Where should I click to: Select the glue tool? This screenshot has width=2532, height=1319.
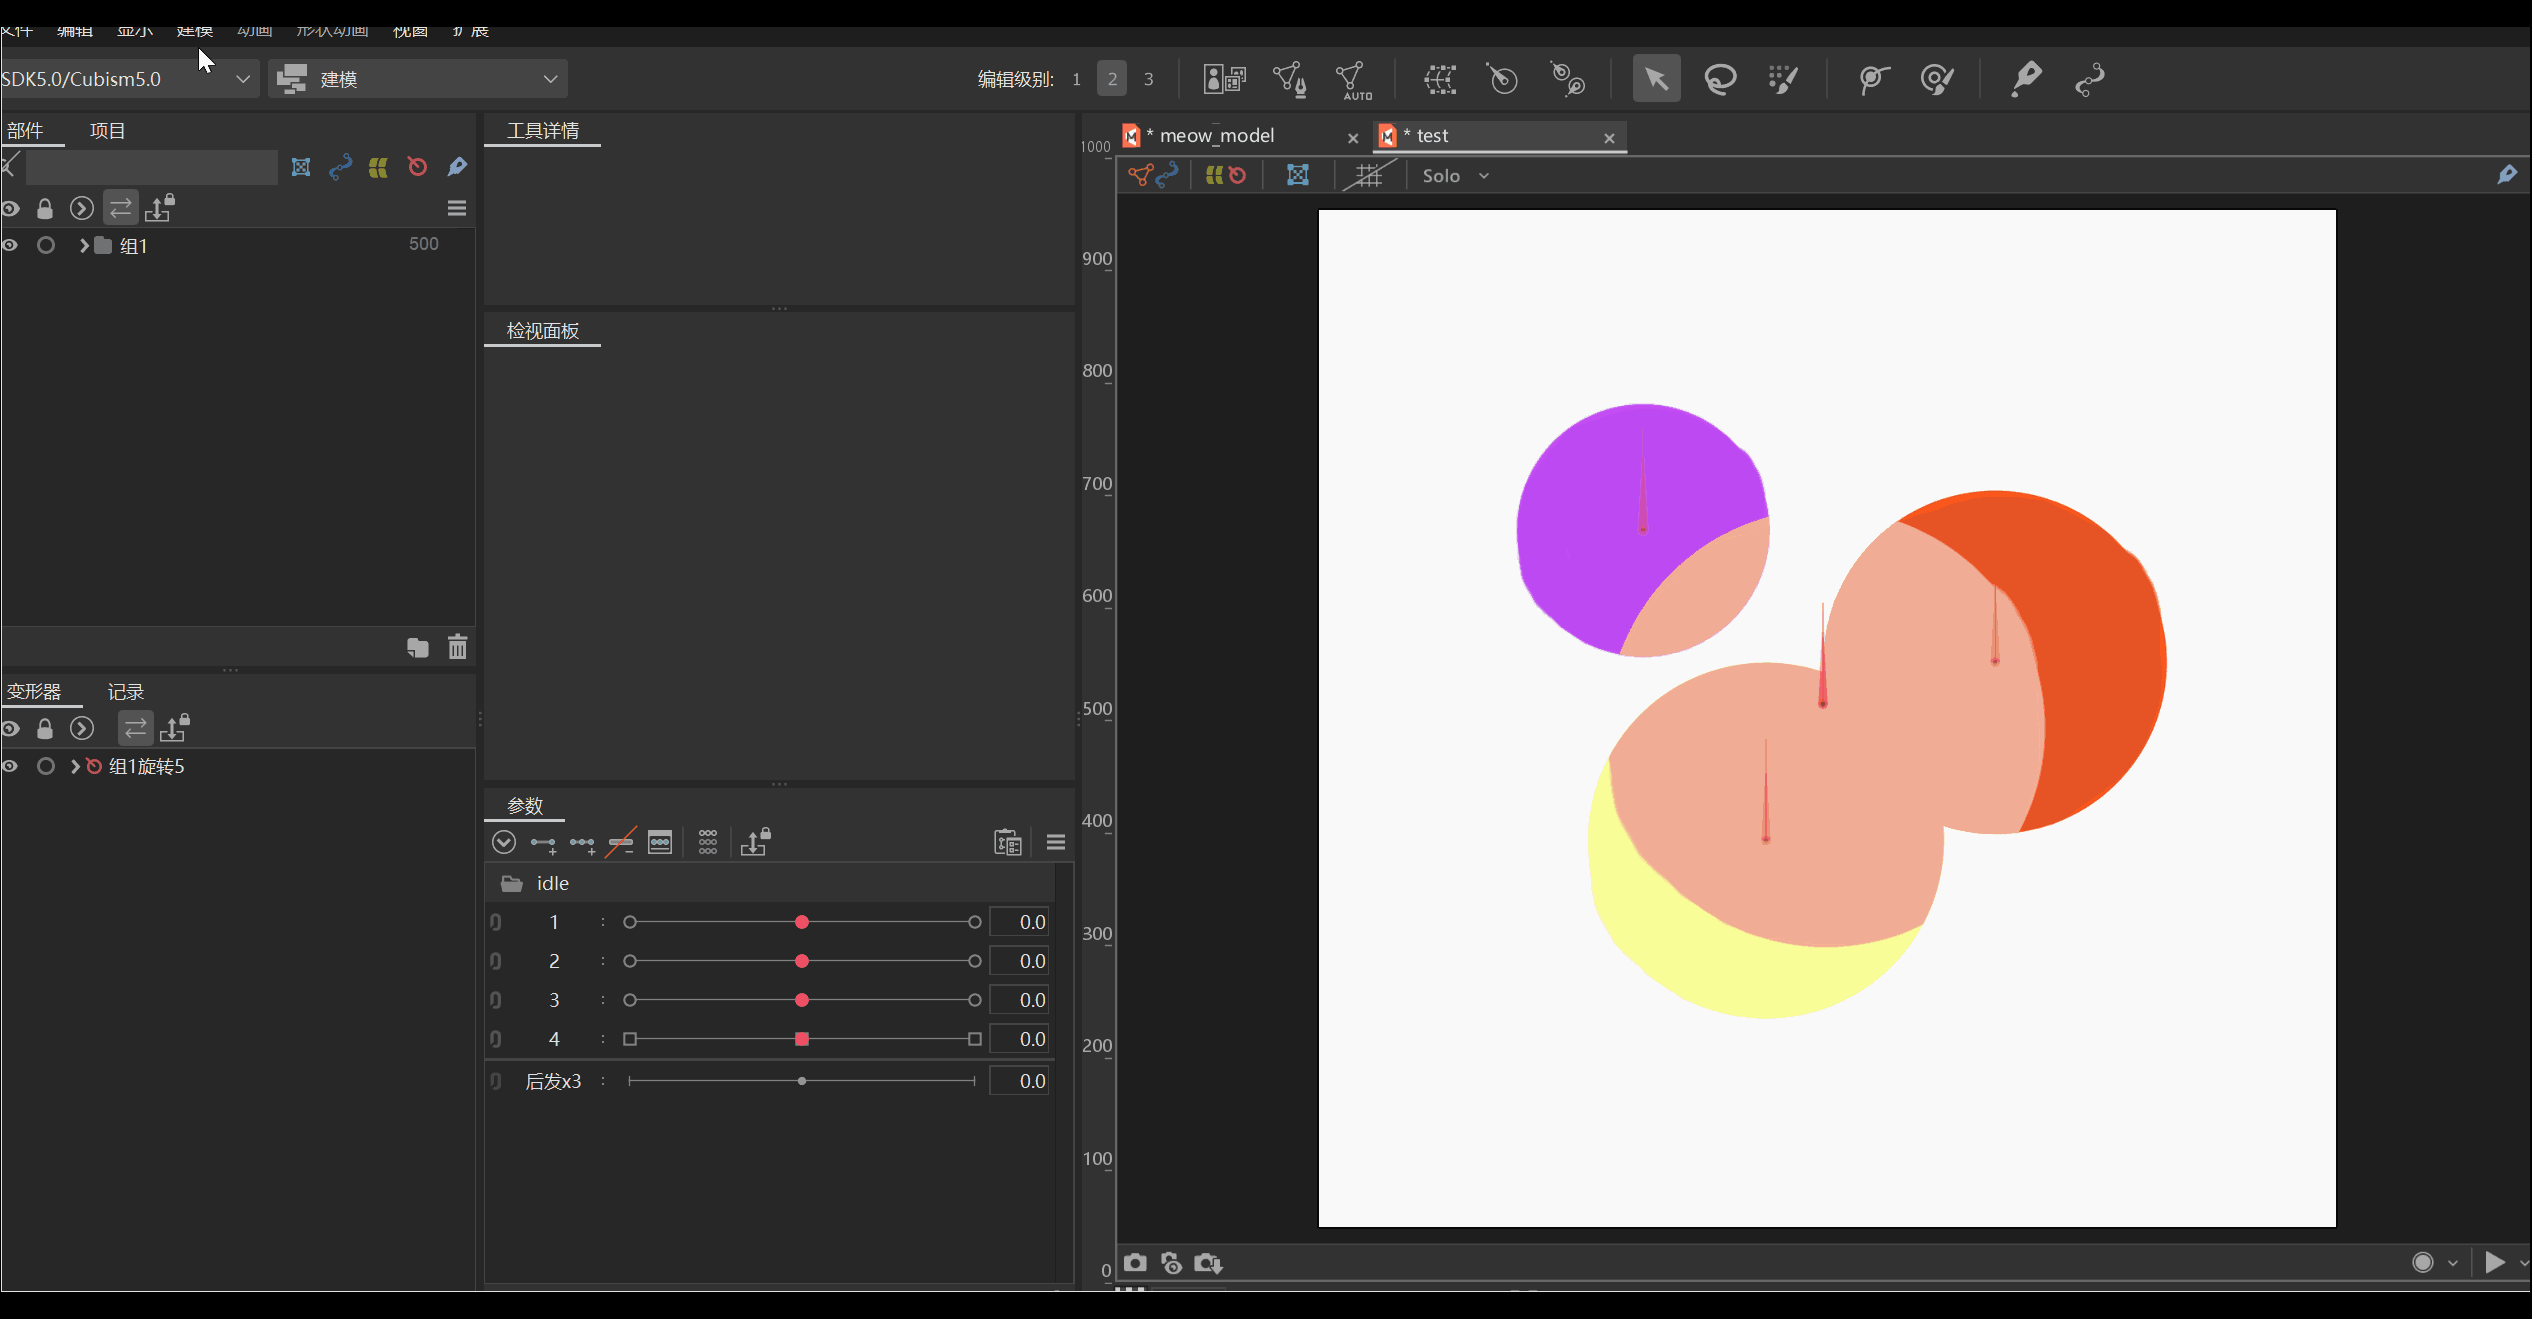pyautogui.click(x=1873, y=79)
